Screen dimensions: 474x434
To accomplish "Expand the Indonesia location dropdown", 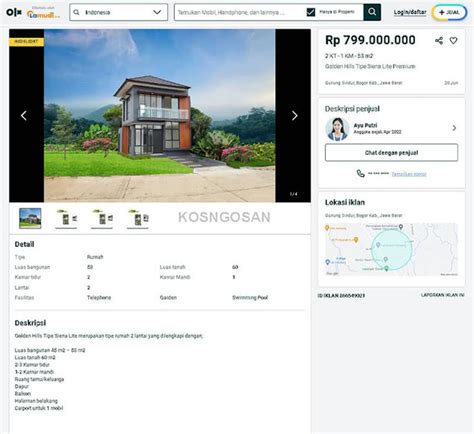I will pos(157,12).
